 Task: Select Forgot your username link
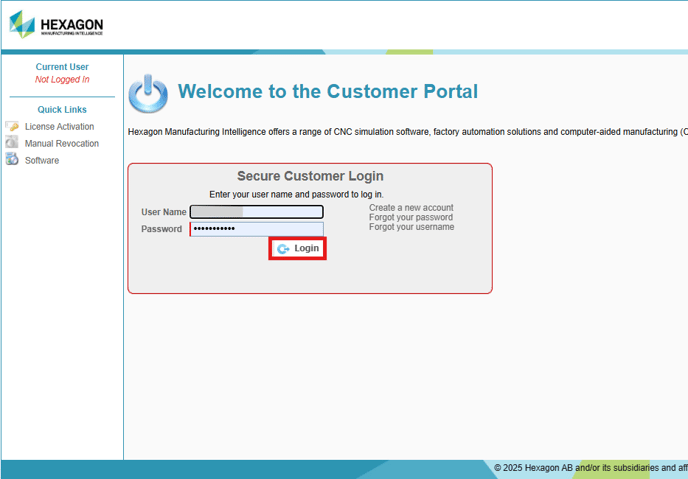[x=411, y=228]
